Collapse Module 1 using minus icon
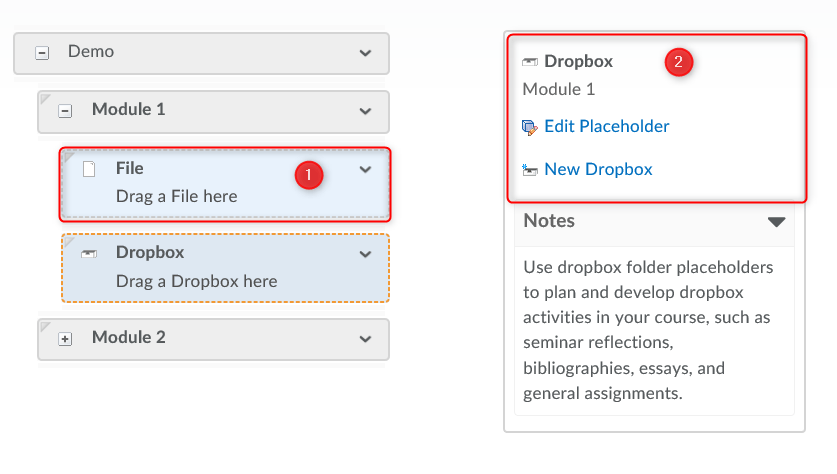Image resolution: width=837 pixels, height=474 pixels. pyautogui.click(x=65, y=111)
